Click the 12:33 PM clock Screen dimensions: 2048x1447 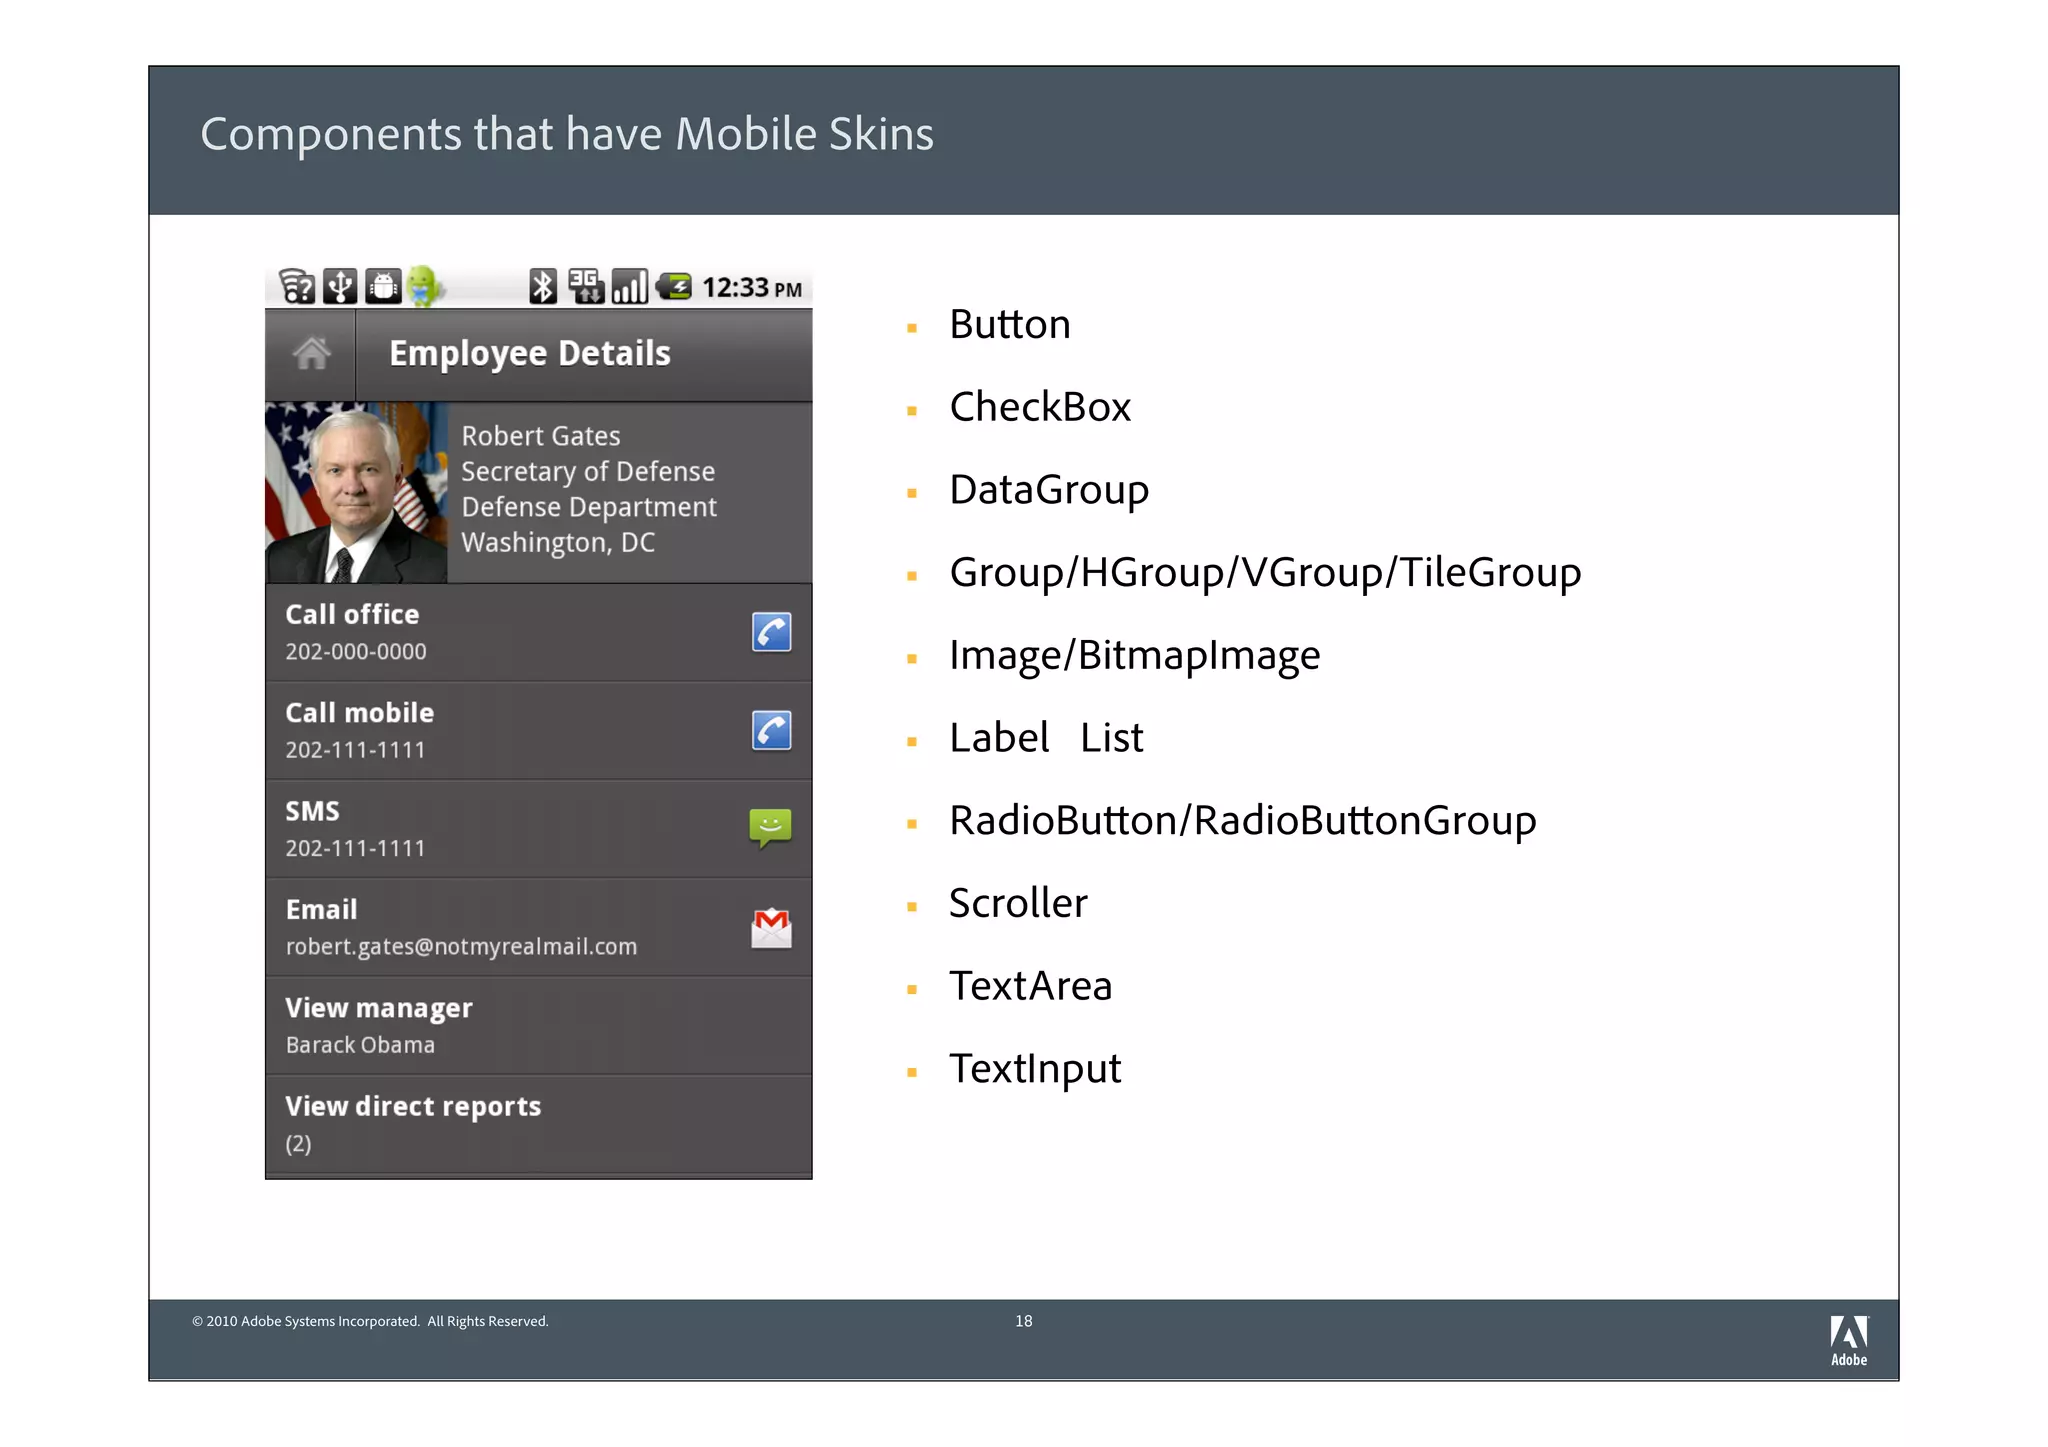pos(751,288)
